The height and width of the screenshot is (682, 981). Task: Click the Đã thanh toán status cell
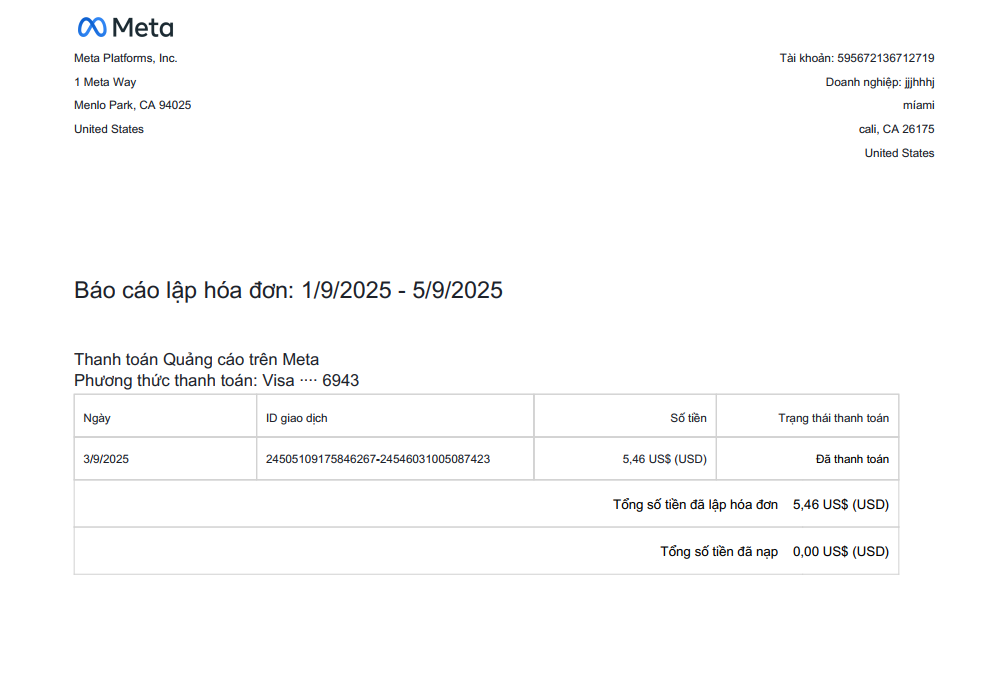852,460
